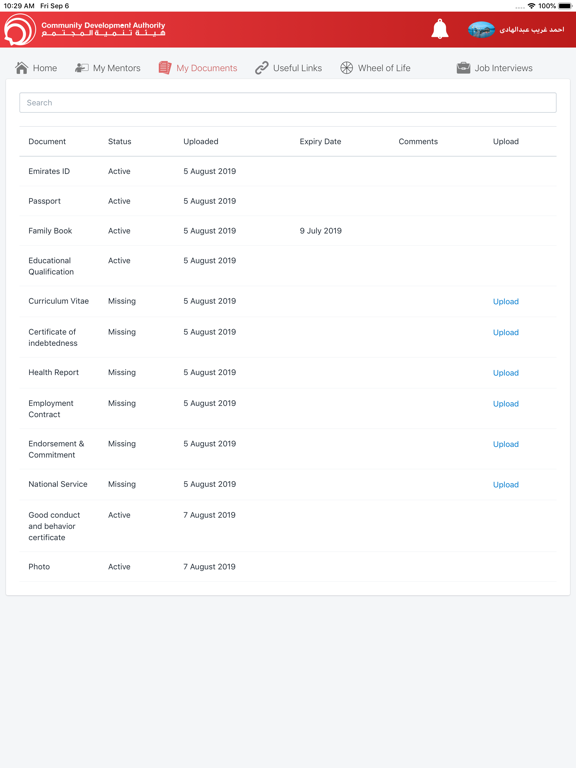Image resolution: width=576 pixels, height=768 pixels.
Task: Click the Family Book Active status
Action: (x=119, y=231)
